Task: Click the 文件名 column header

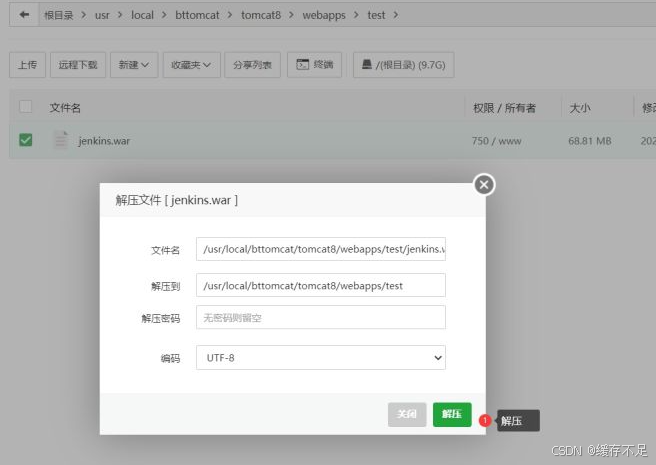Action: click(65, 108)
